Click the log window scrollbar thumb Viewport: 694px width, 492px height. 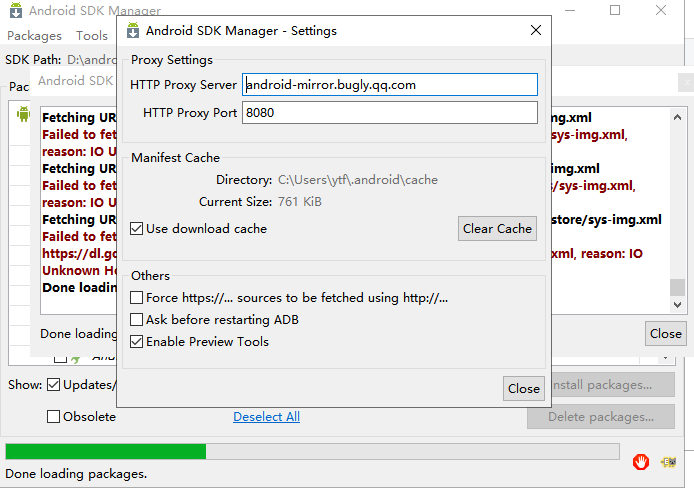[677, 287]
